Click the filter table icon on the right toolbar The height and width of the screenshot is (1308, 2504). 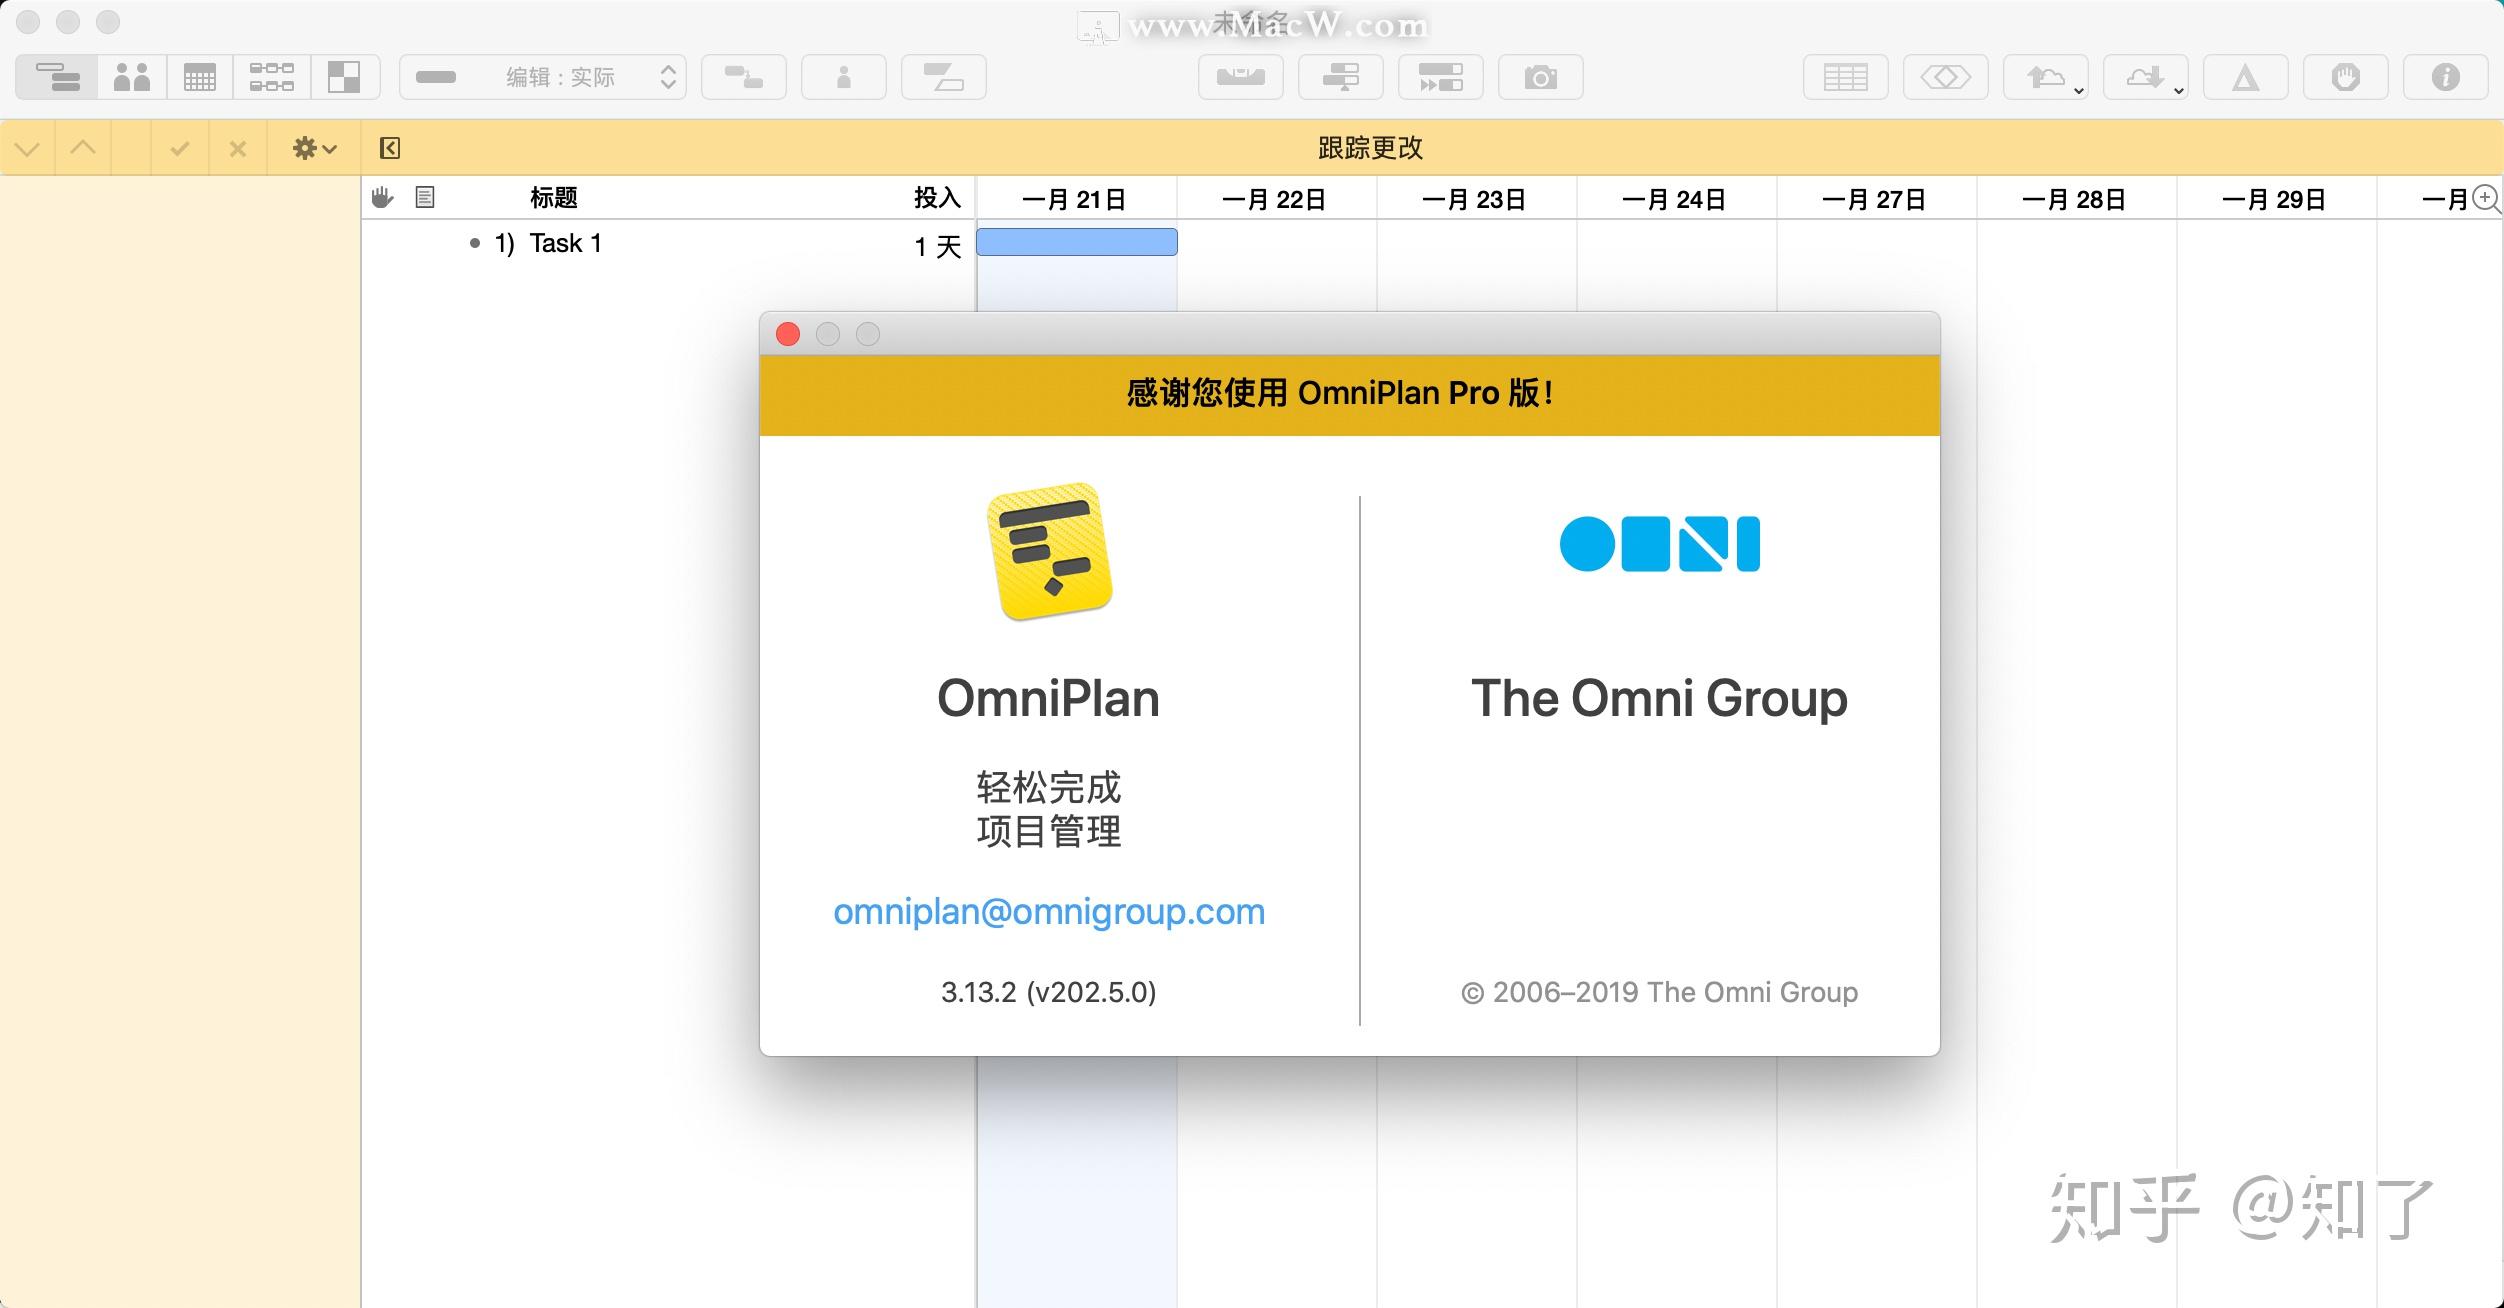(1846, 76)
